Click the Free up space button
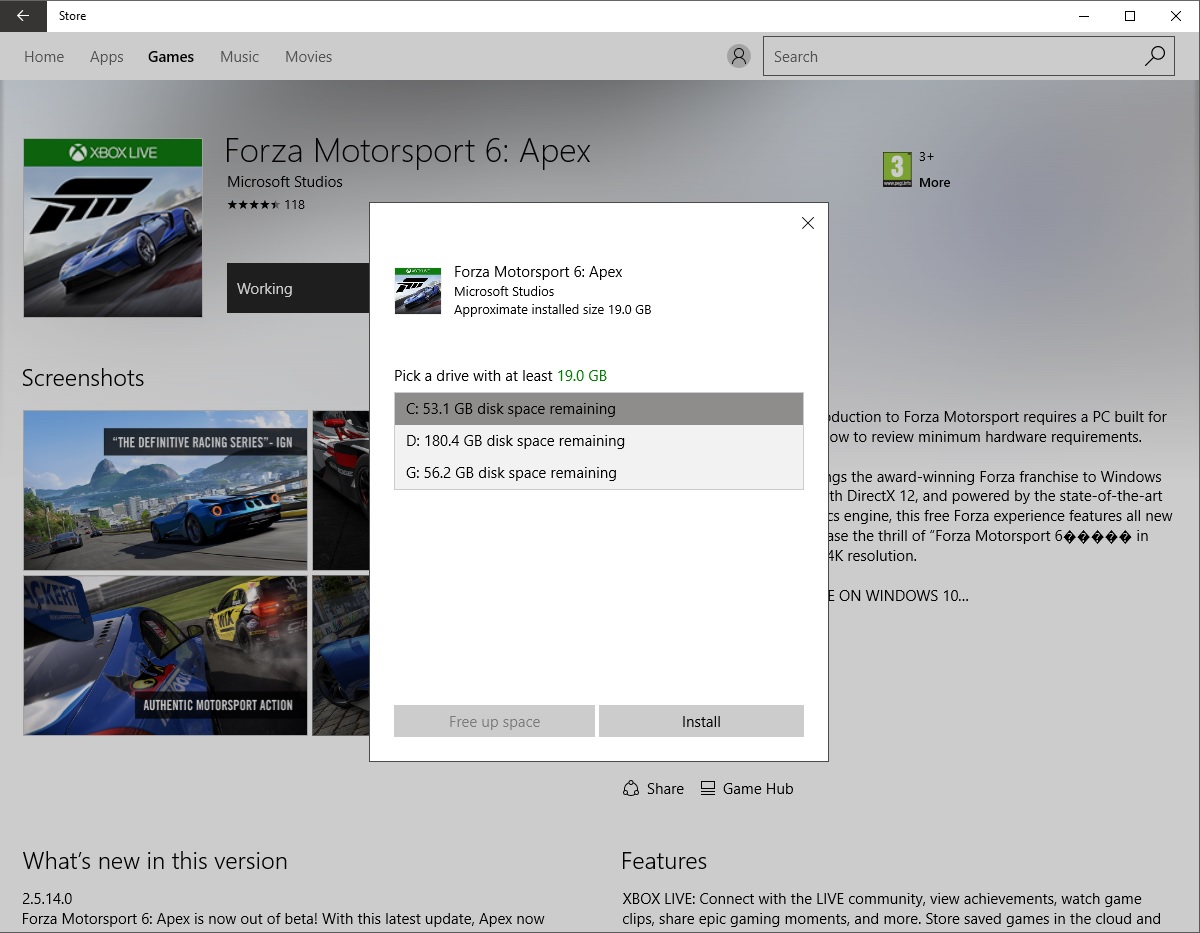The image size is (1200, 933). point(494,721)
